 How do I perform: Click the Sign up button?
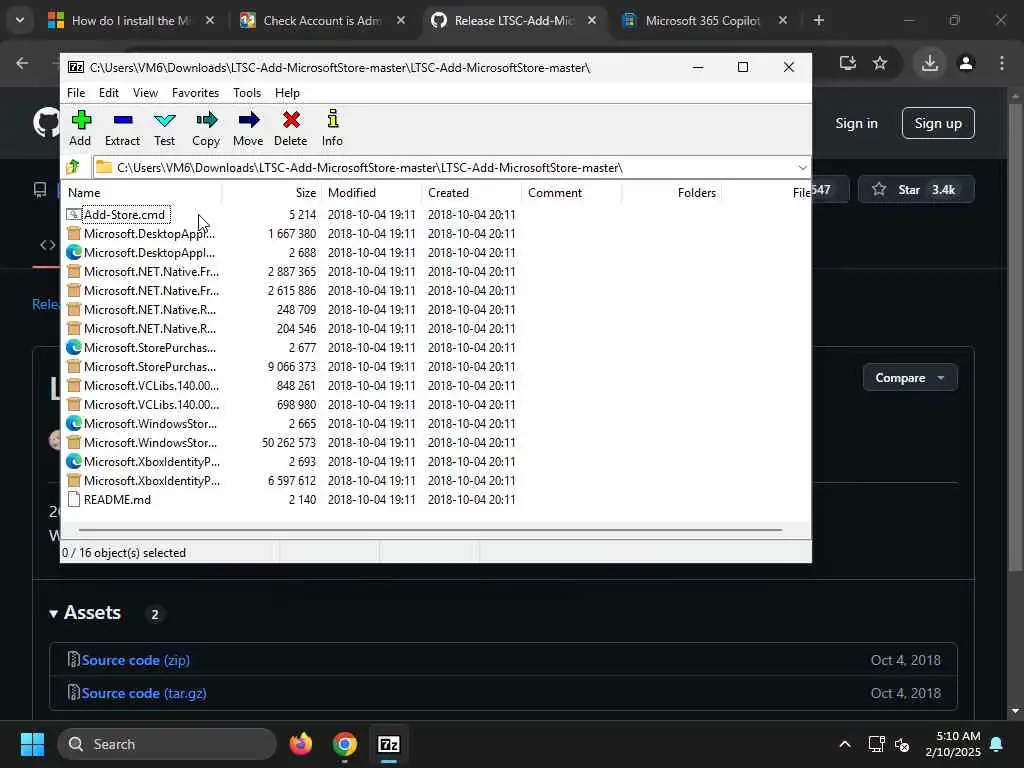[938, 123]
